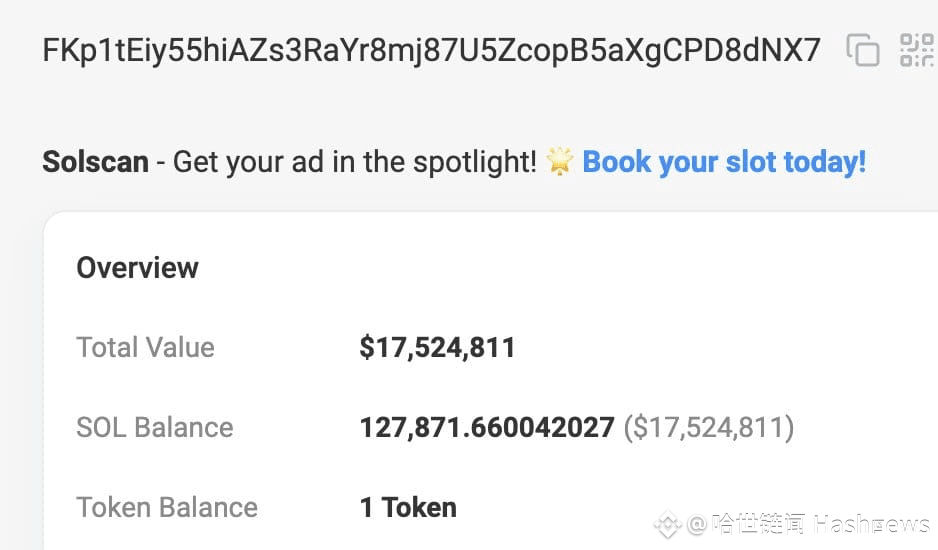This screenshot has height=550, width=938.
Task: Click the Token Balance label
Action: pyautogui.click(x=166, y=508)
